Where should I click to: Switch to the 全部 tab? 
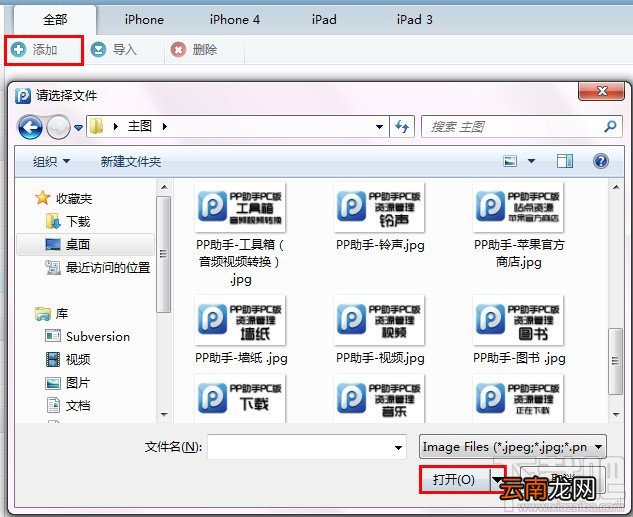[x=55, y=19]
